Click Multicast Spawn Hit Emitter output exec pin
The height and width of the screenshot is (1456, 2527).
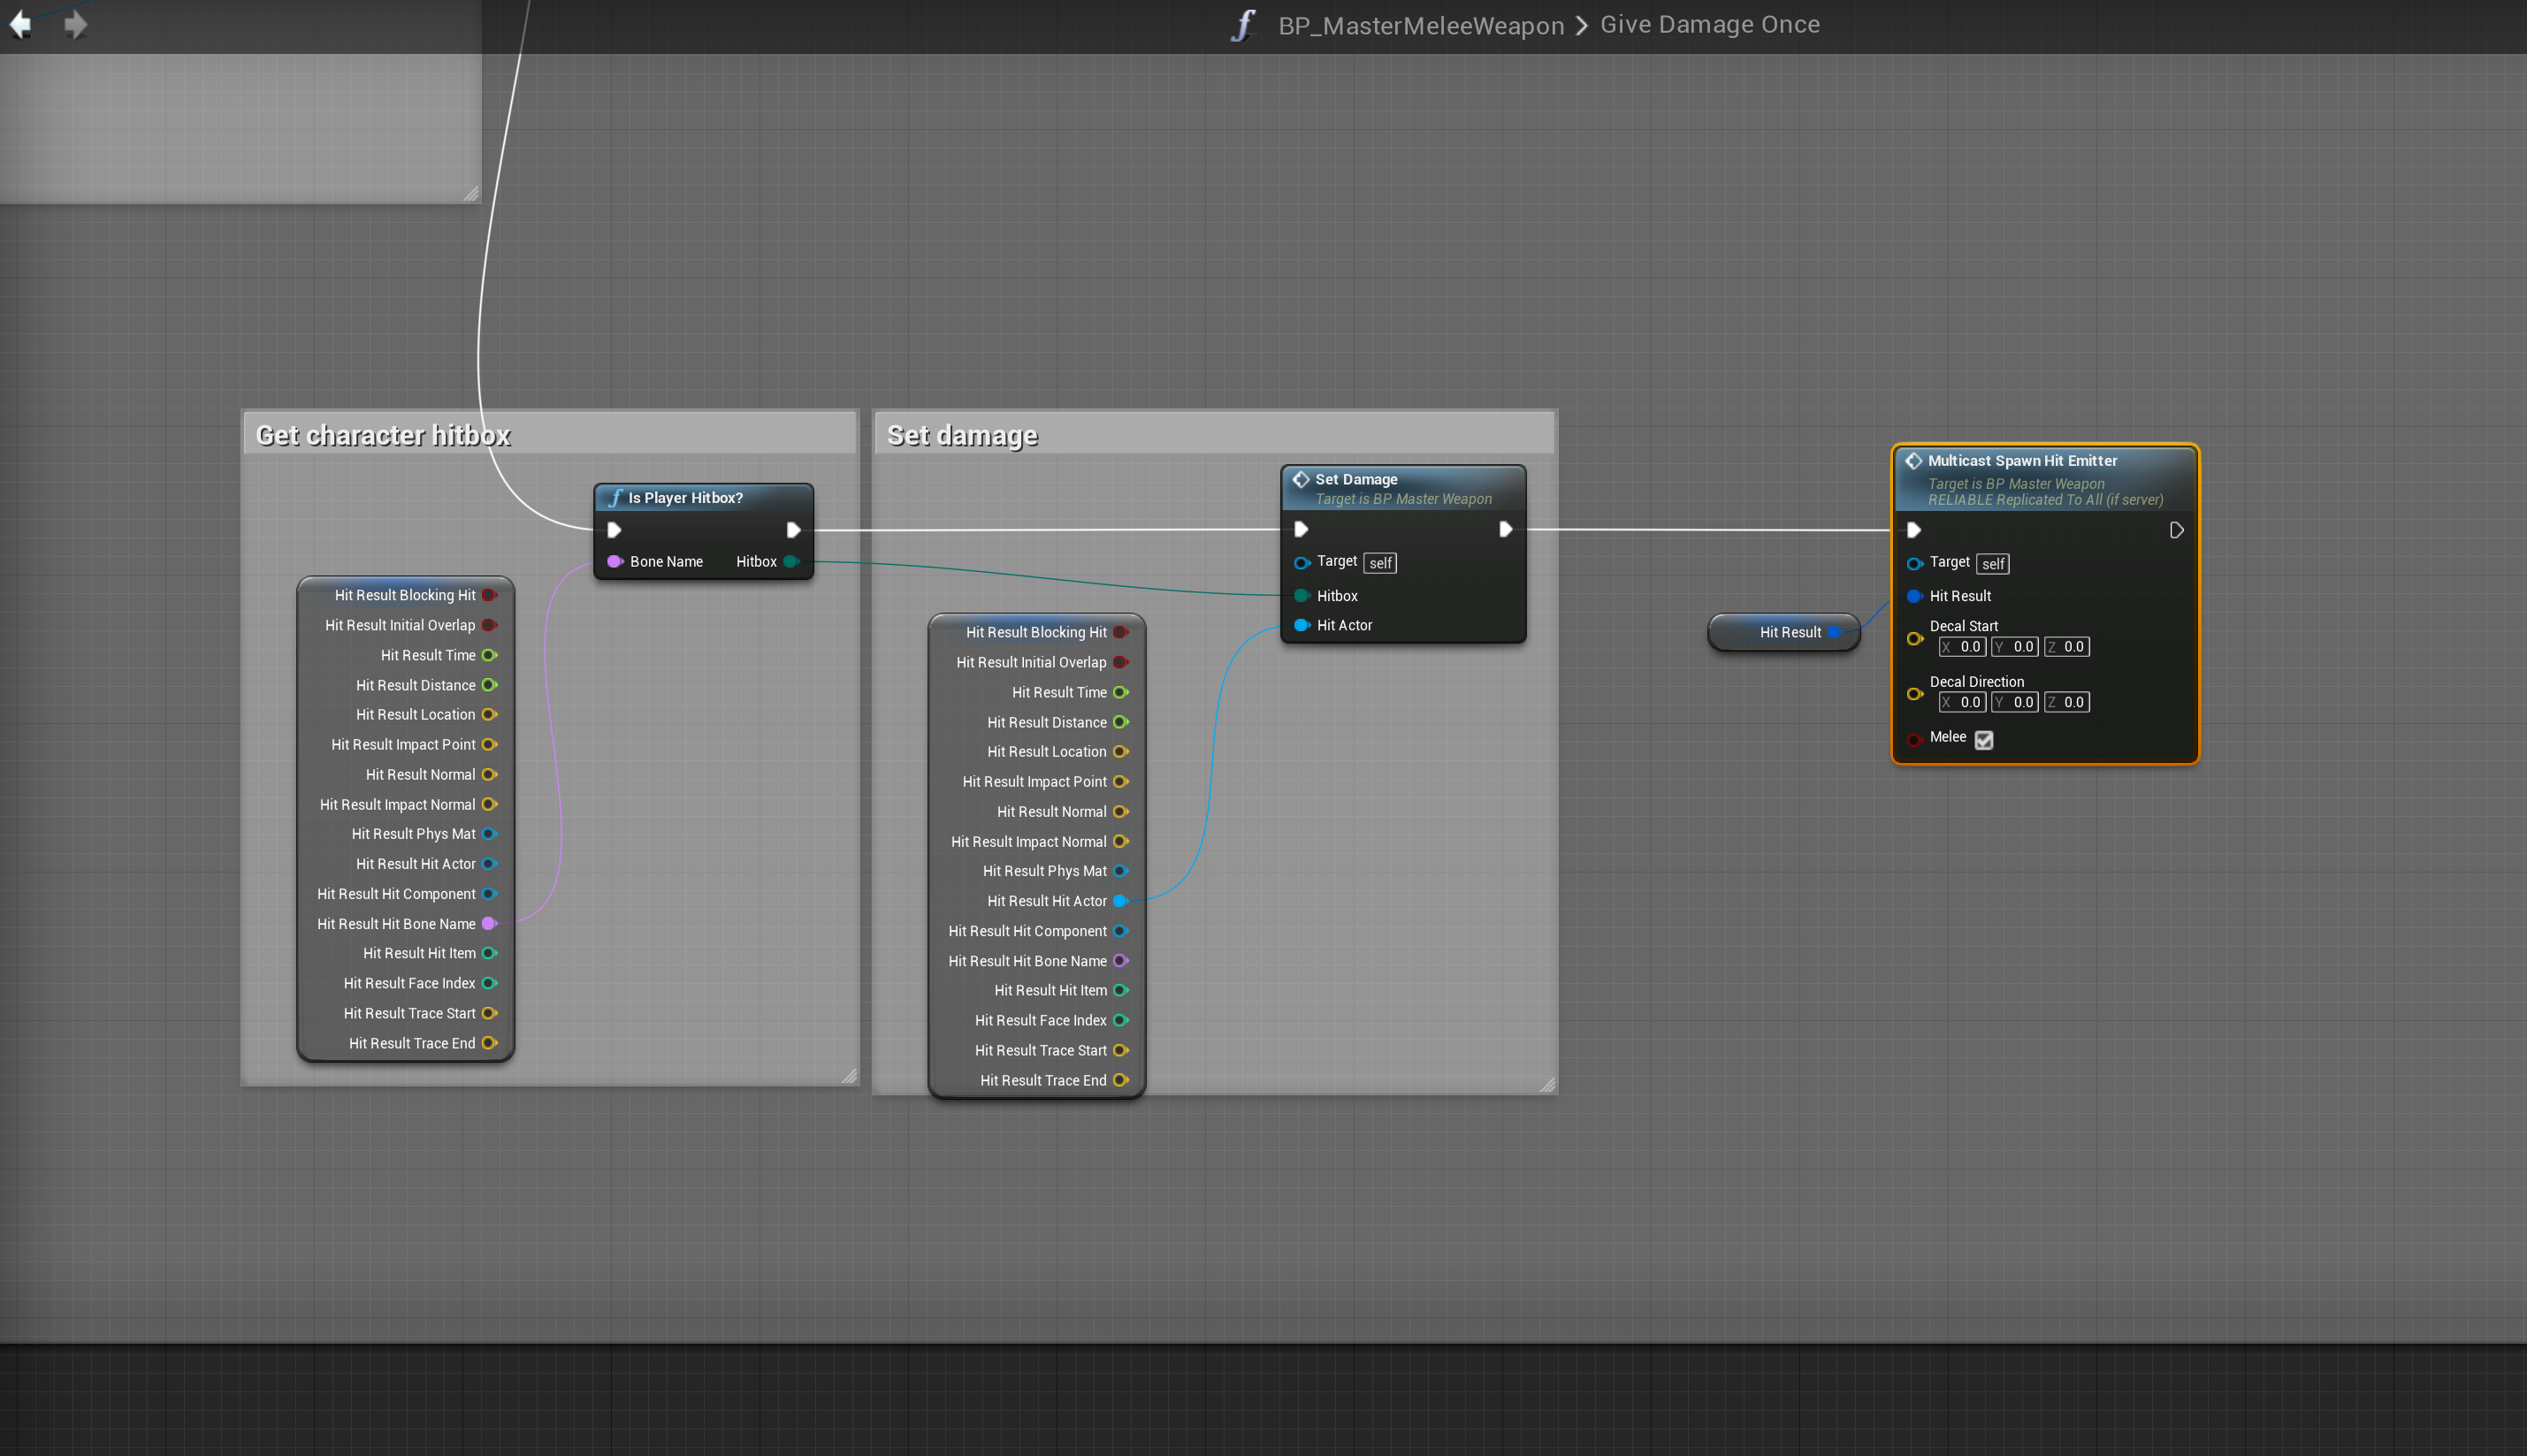(x=2176, y=530)
